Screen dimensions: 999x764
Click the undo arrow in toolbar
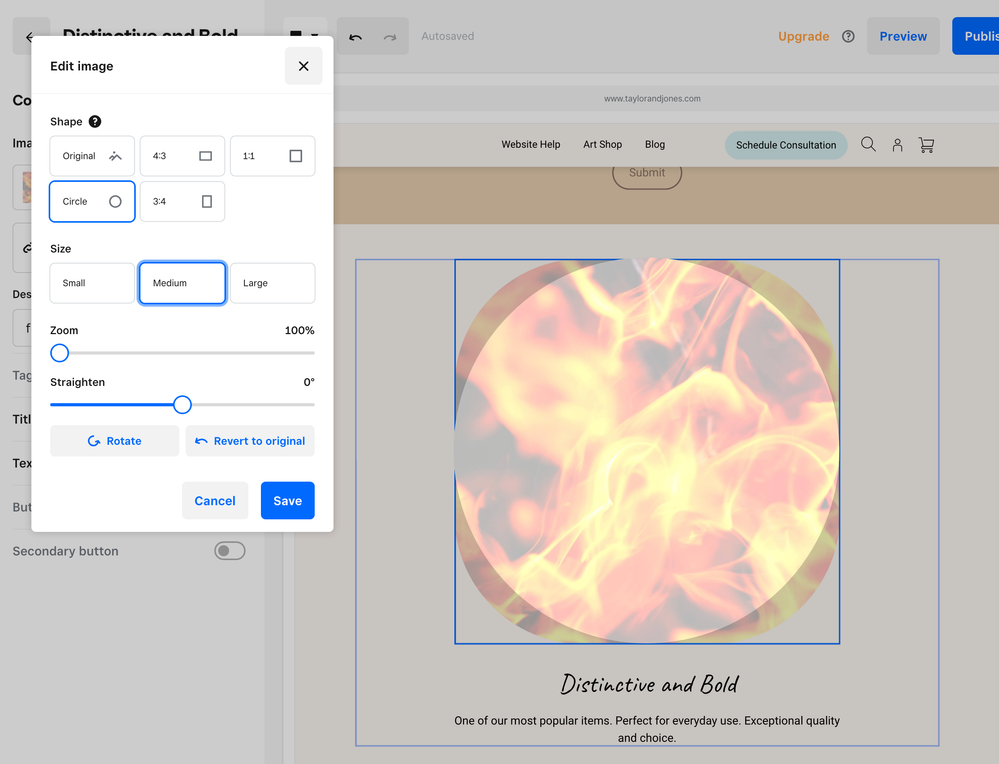(355, 37)
